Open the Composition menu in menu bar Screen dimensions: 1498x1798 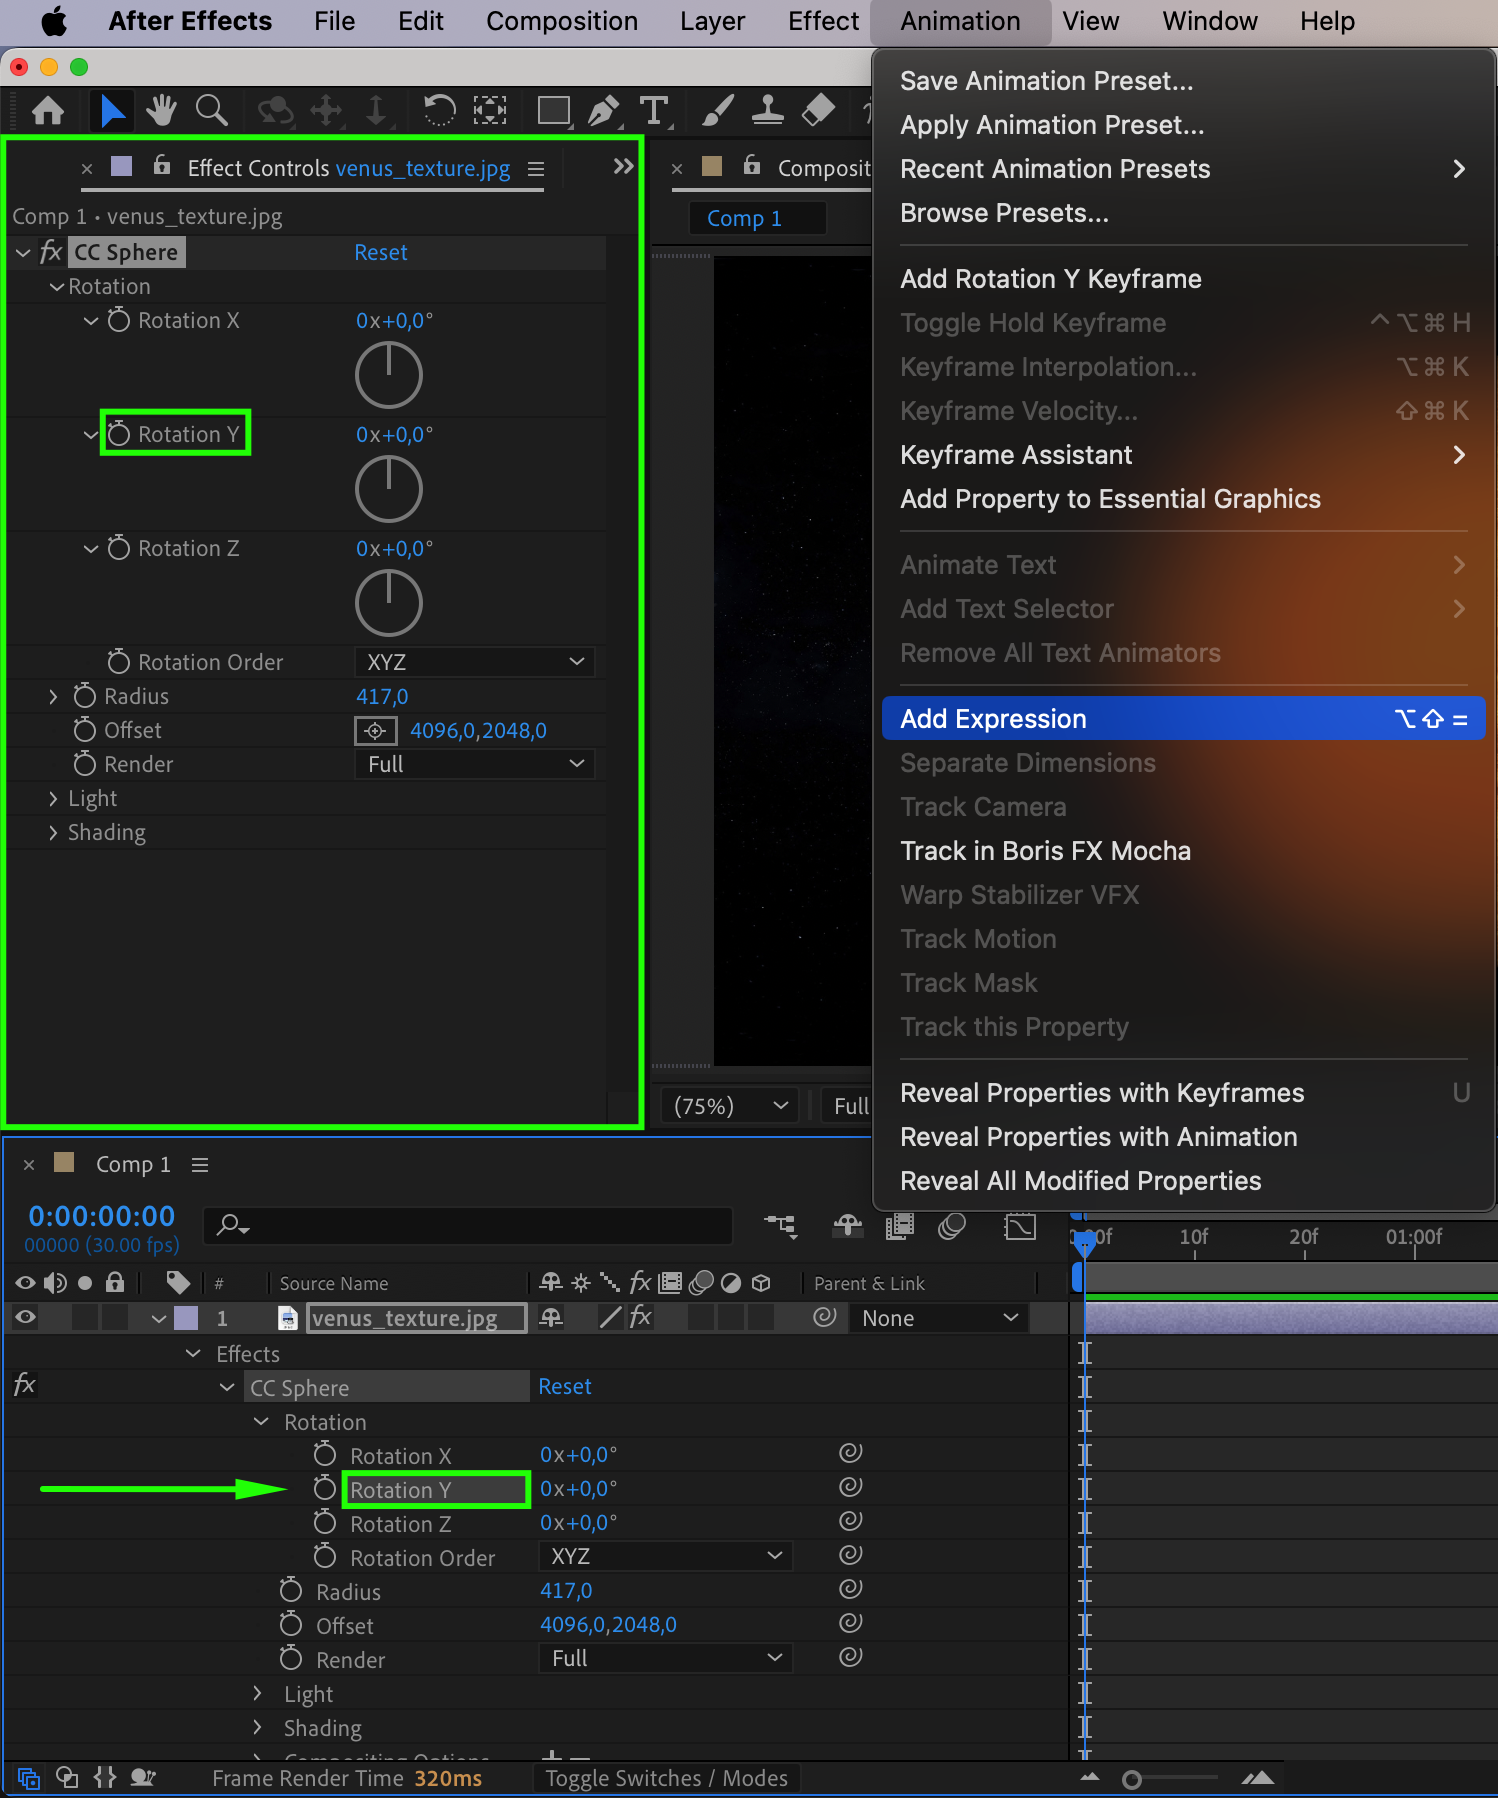[x=561, y=21]
